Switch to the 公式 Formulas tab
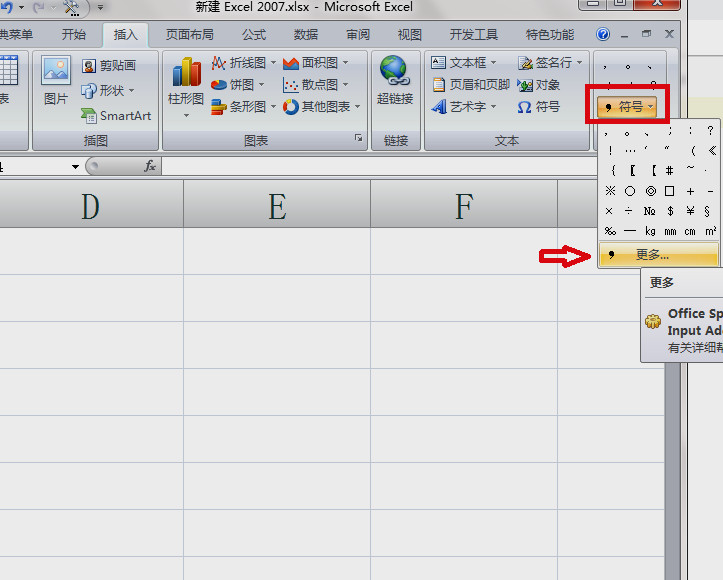Image resolution: width=723 pixels, height=580 pixels. tap(254, 35)
